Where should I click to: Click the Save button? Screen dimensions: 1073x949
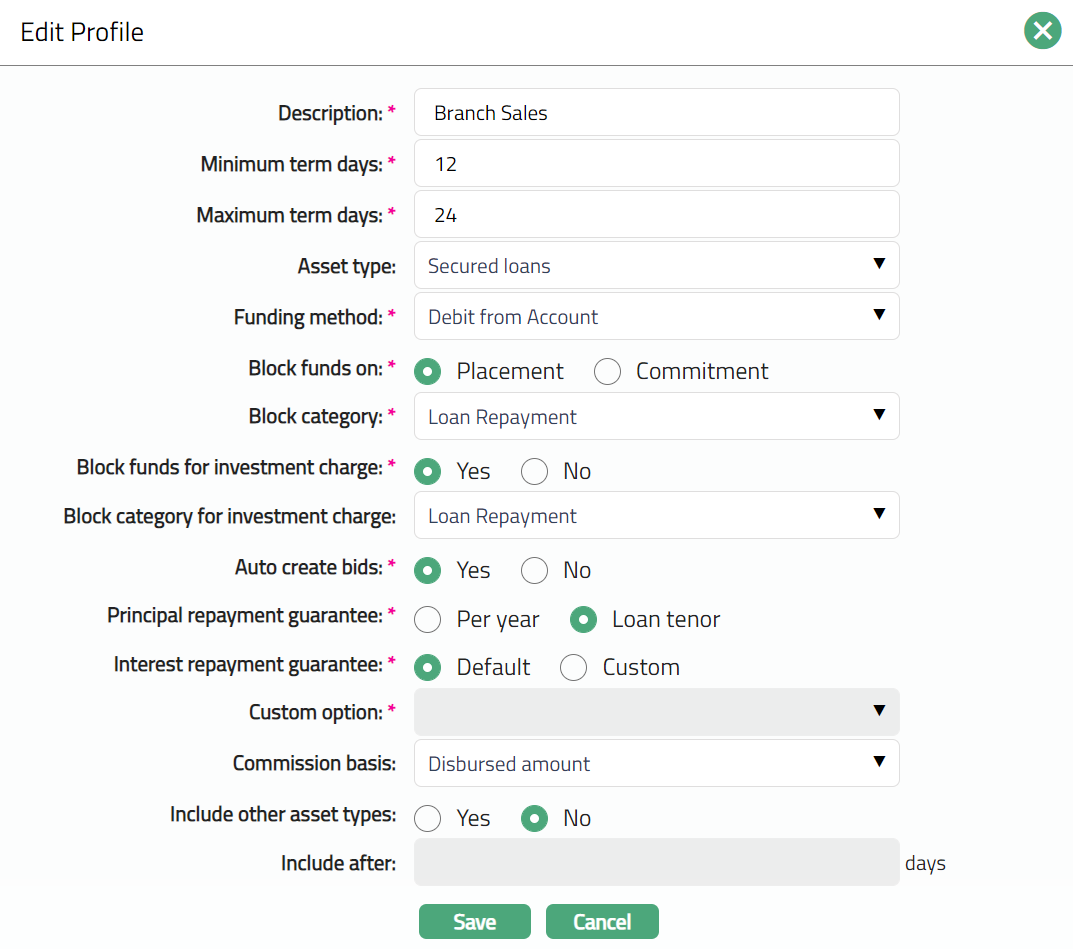[474, 922]
